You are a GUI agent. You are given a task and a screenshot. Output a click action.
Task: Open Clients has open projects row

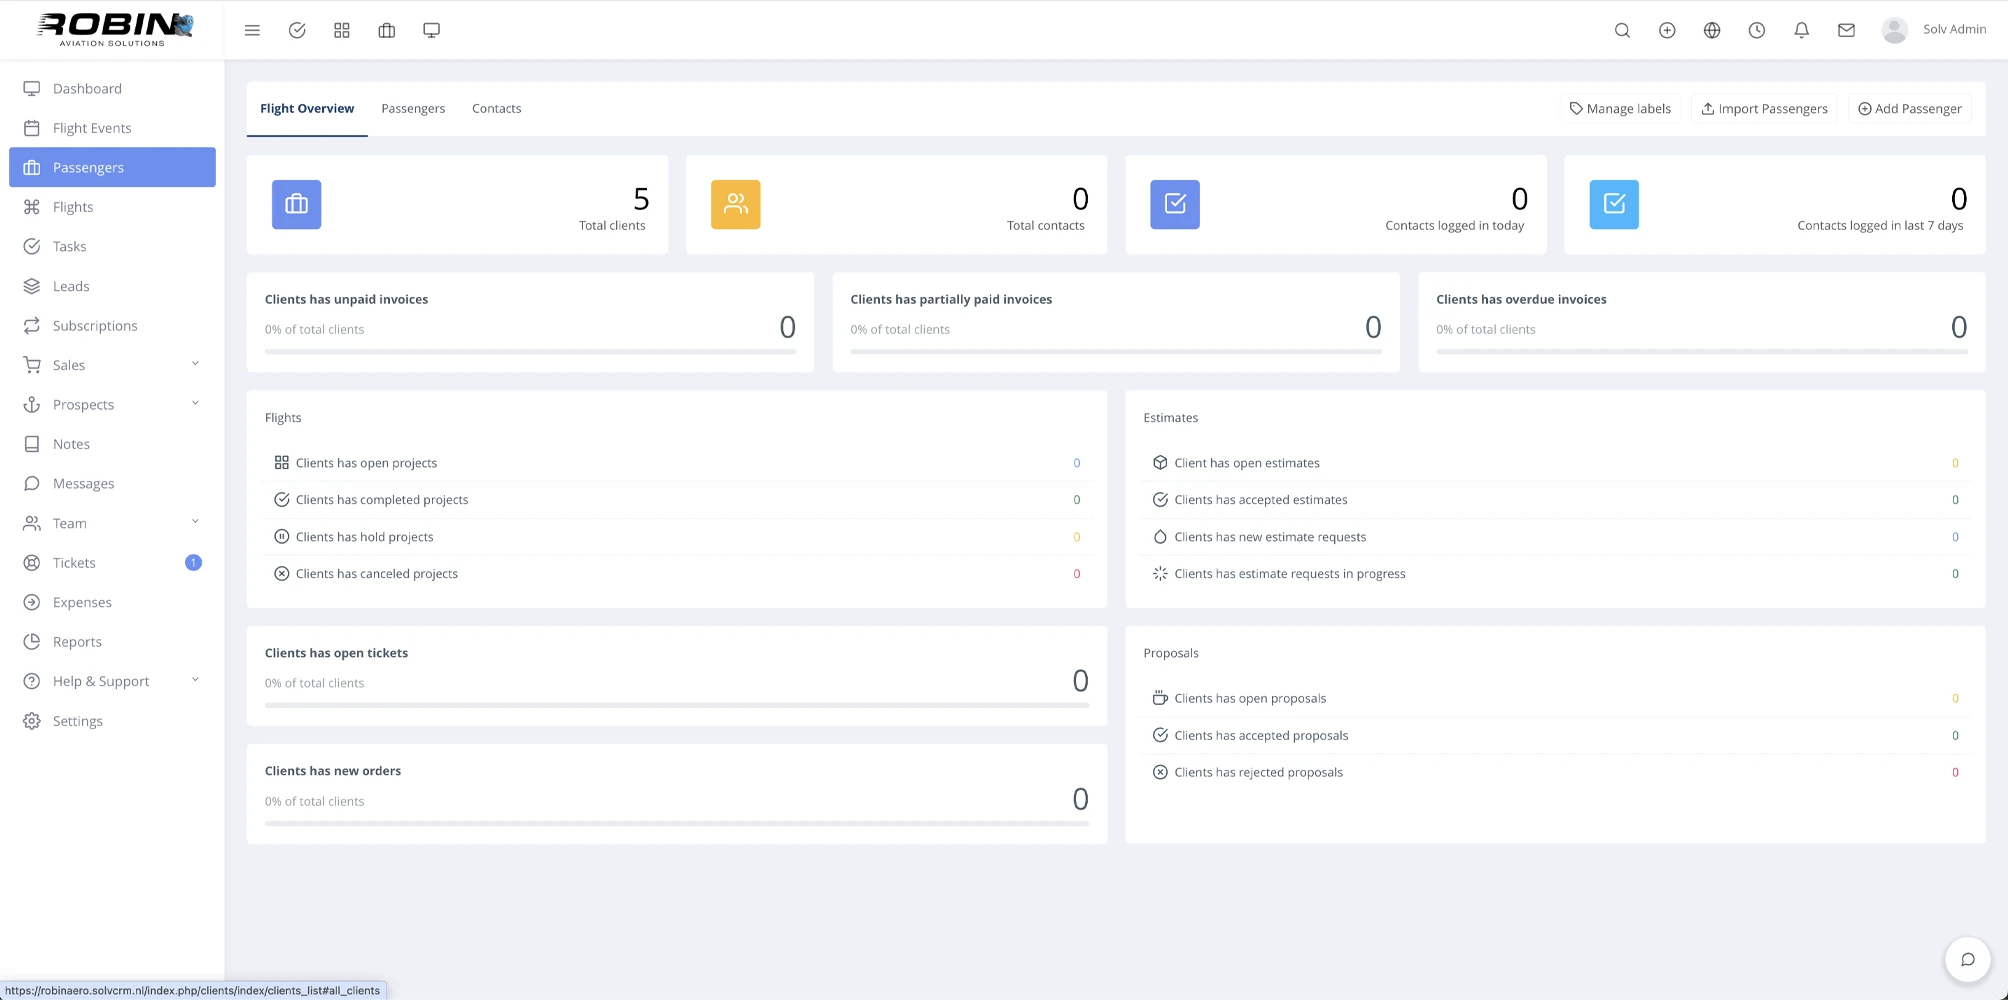(x=366, y=463)
